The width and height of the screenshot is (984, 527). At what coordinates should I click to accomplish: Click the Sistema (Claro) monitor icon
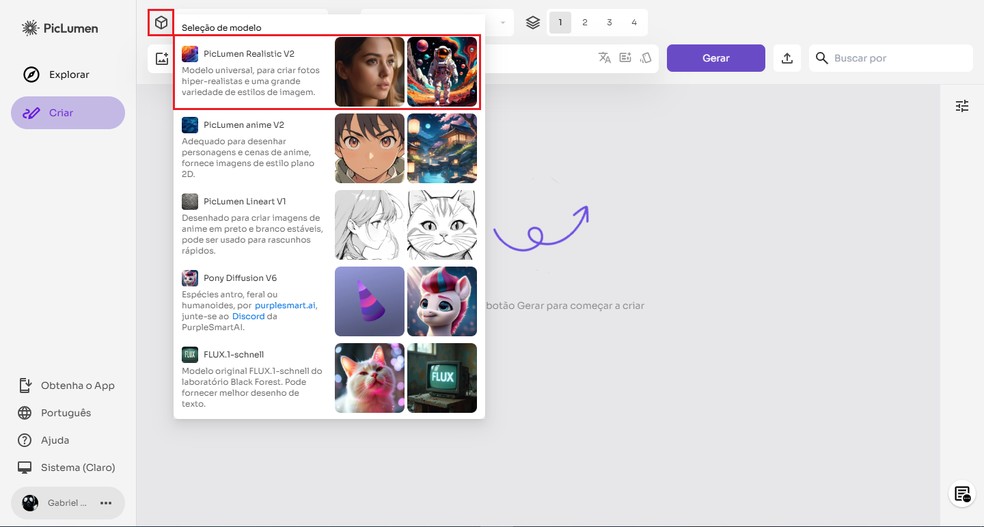[24, 467]
